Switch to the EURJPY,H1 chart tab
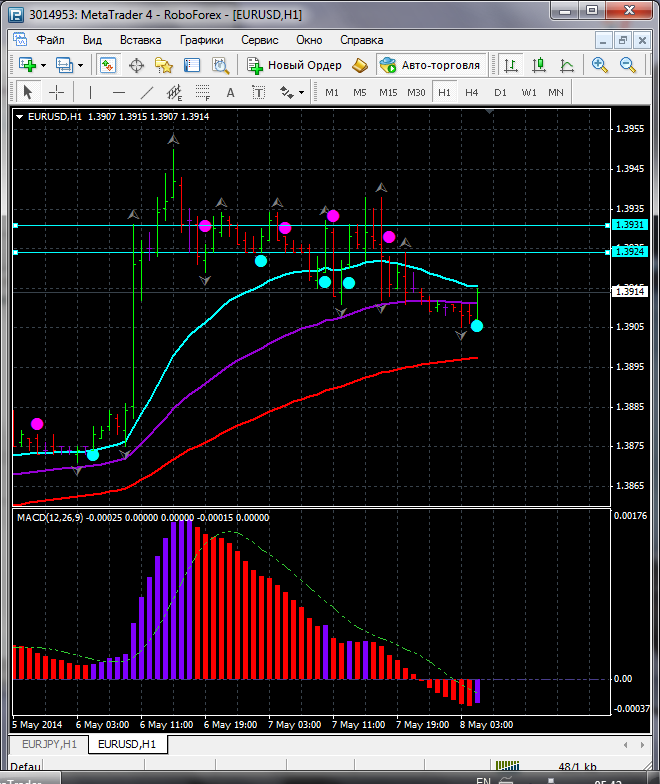Screen dimensions: 660x784 [48, 745]
